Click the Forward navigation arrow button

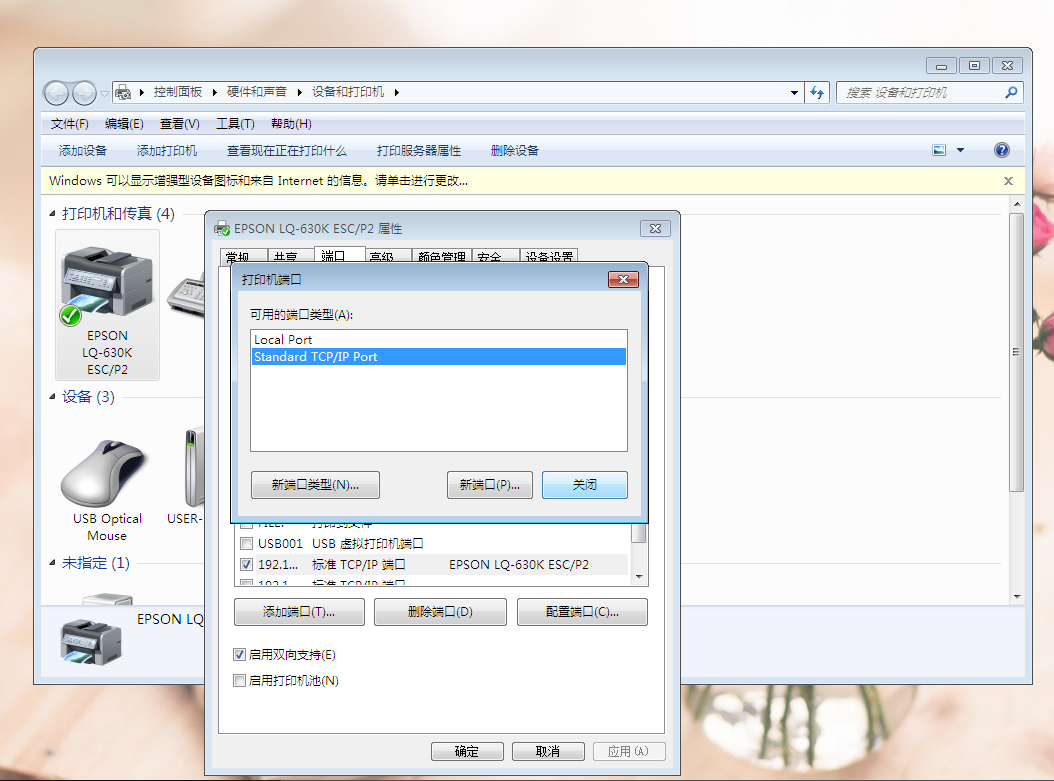point(84,93)
